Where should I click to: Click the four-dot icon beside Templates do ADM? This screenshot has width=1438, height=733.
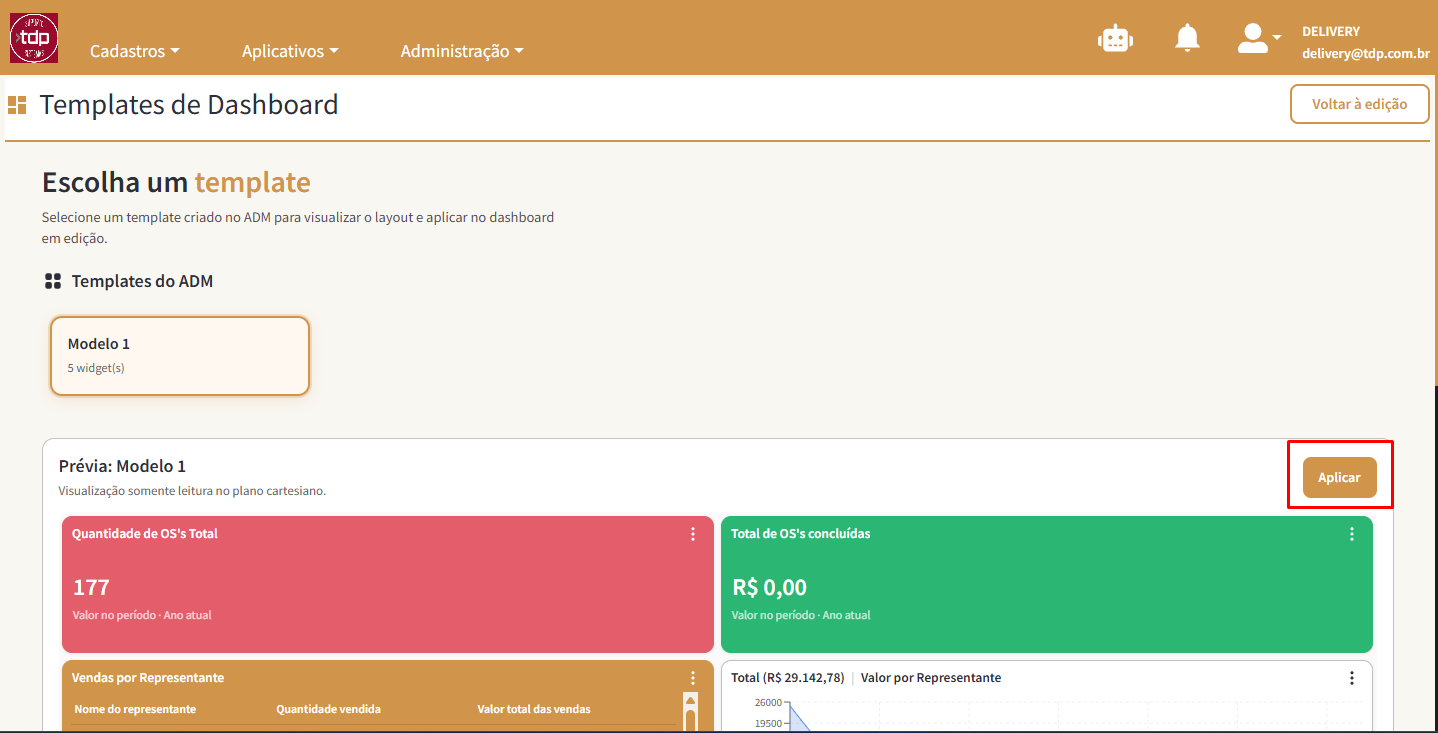[53, 281]
